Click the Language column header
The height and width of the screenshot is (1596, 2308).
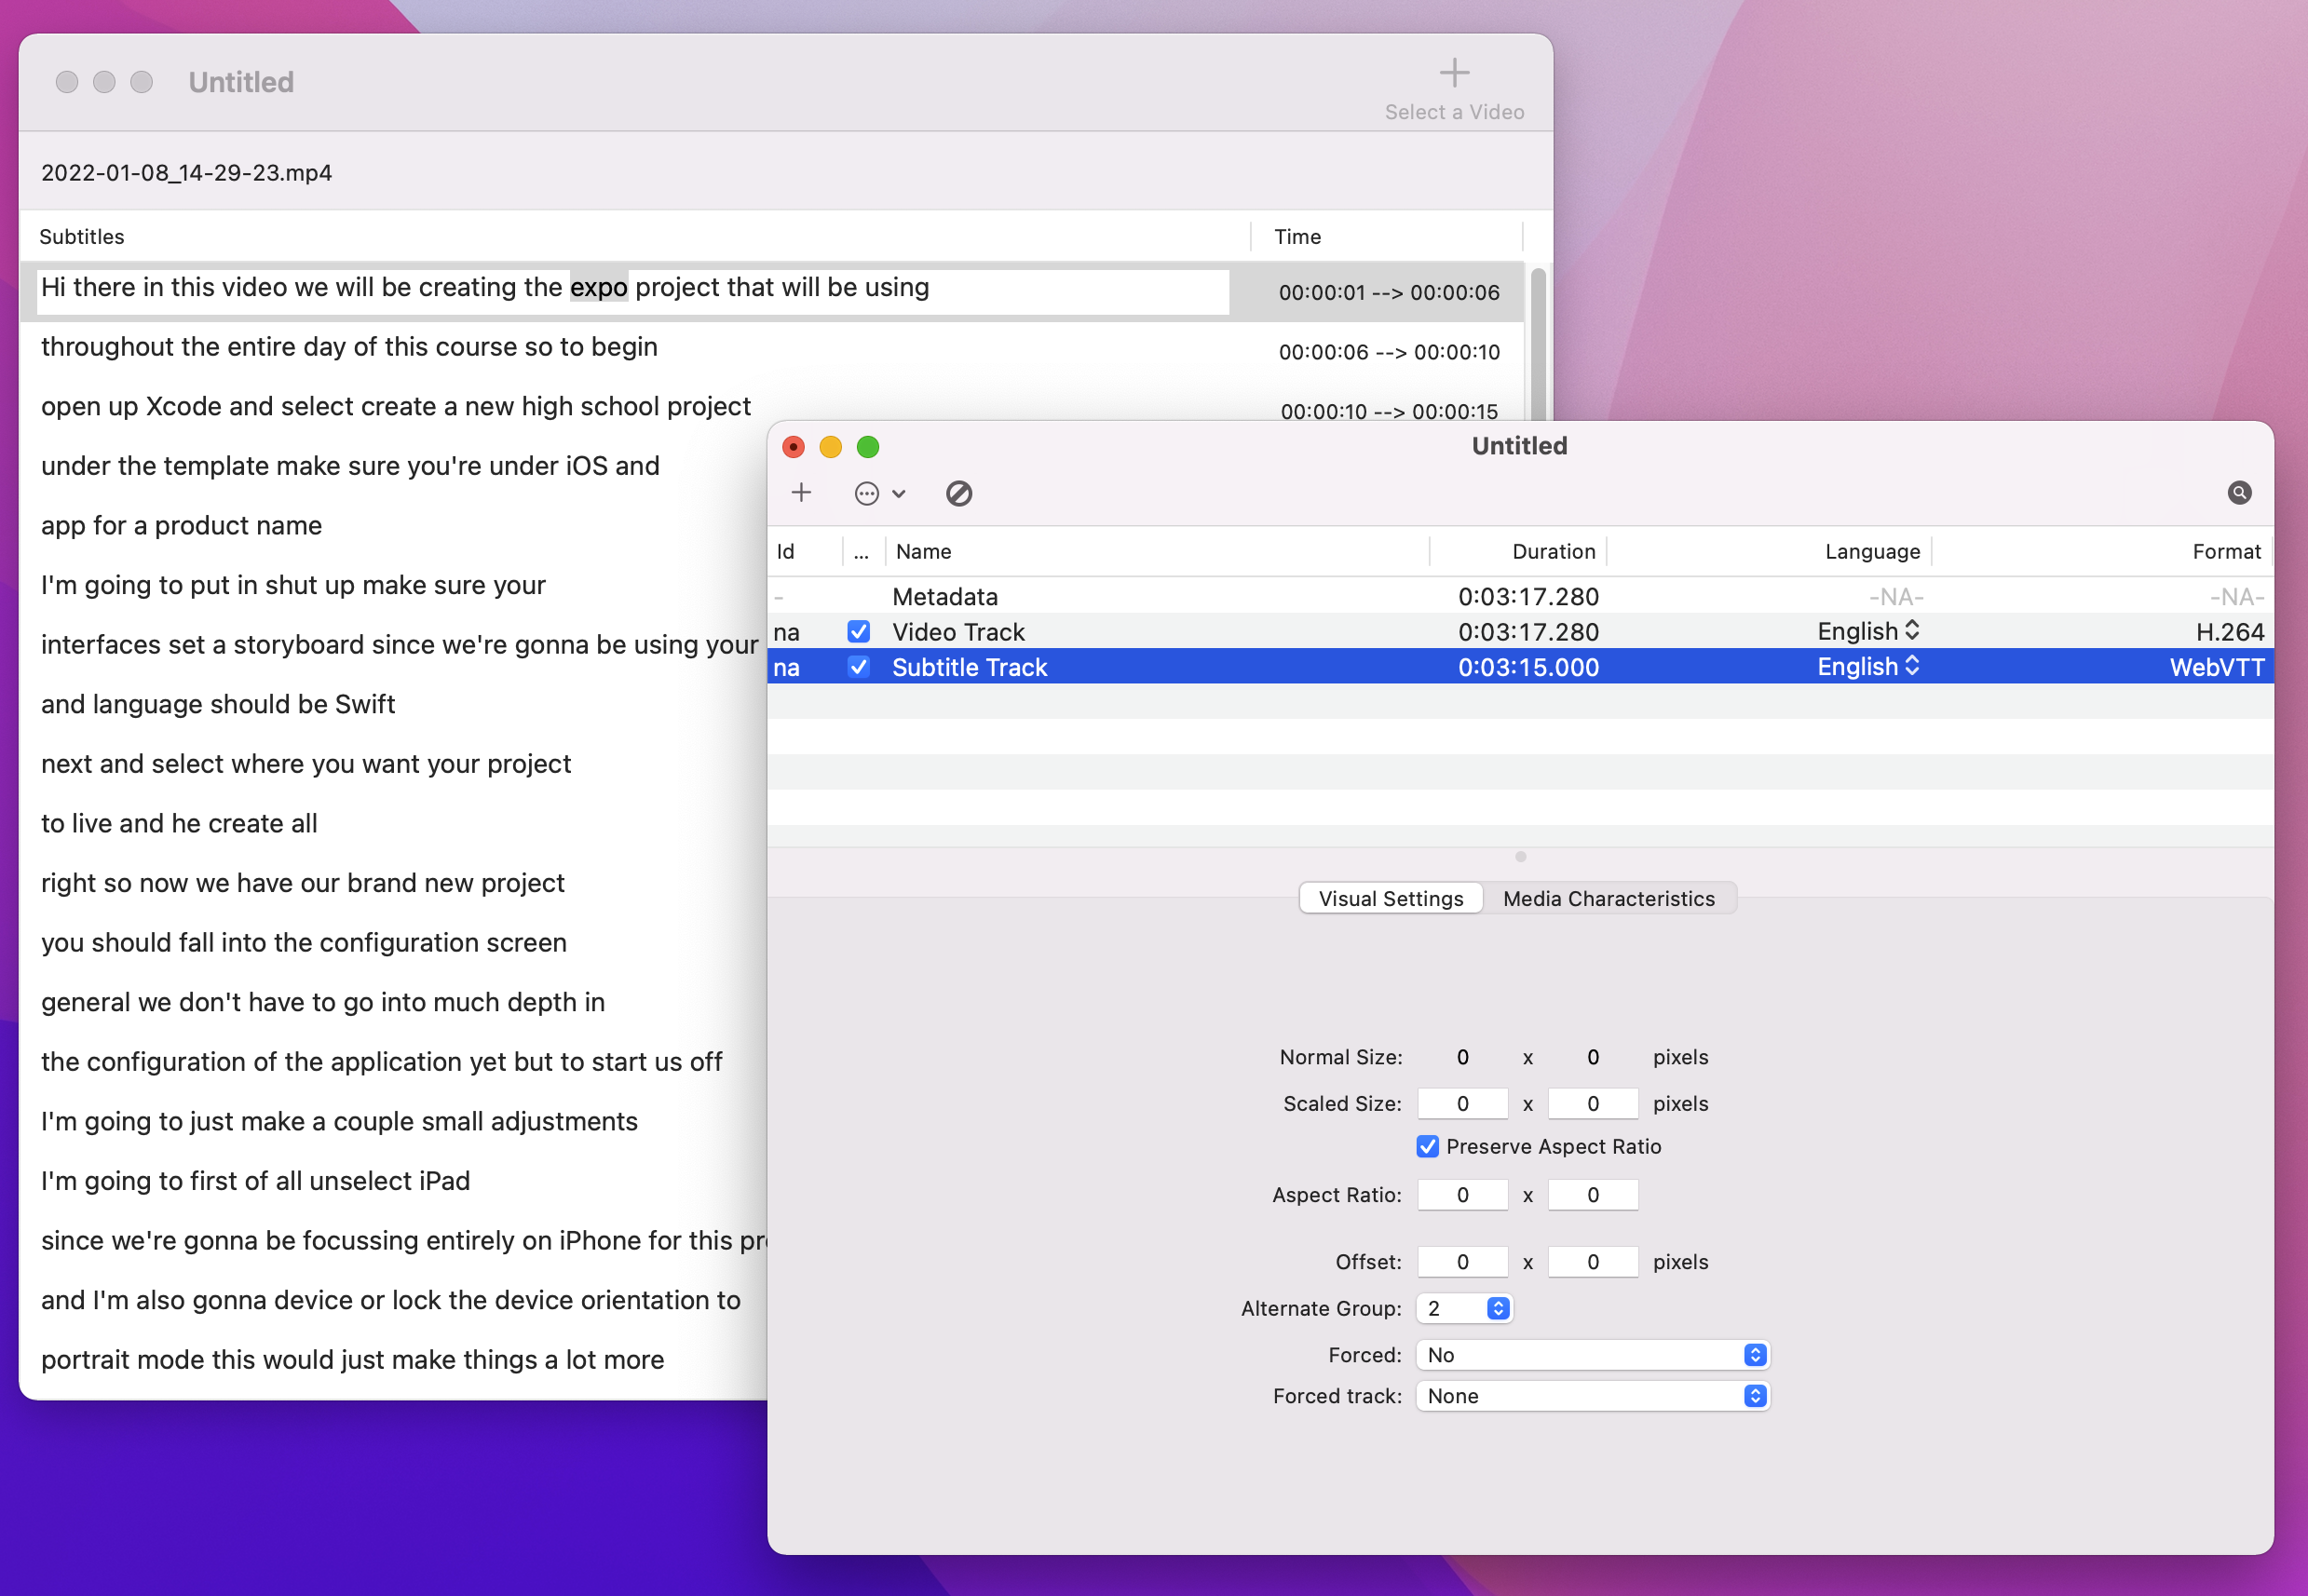point(1872,551)
